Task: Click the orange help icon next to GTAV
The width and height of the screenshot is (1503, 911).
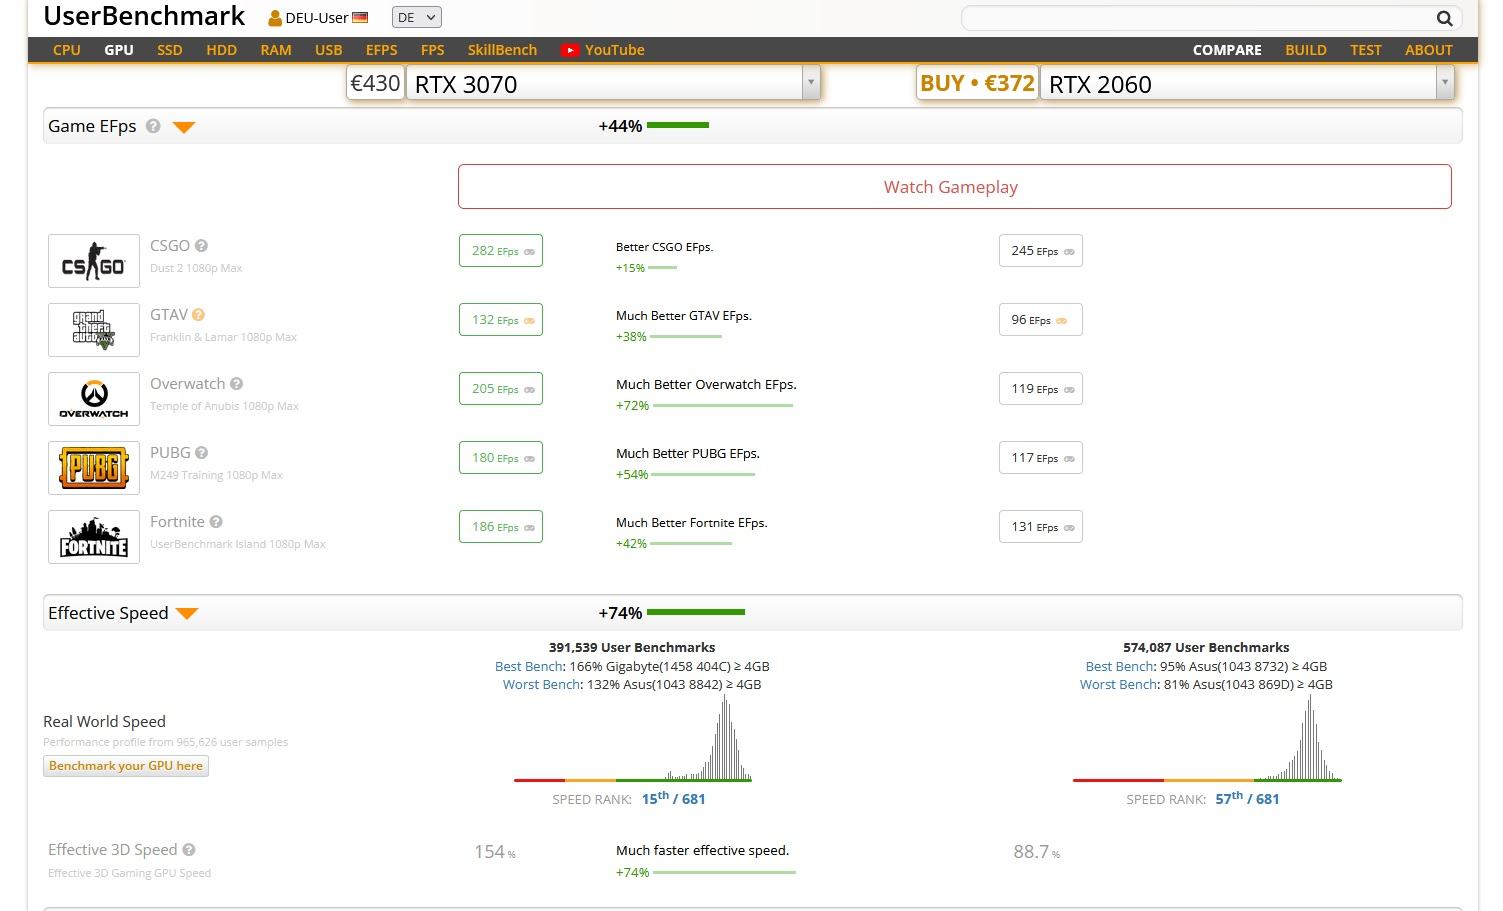Action: pos(199,315)
